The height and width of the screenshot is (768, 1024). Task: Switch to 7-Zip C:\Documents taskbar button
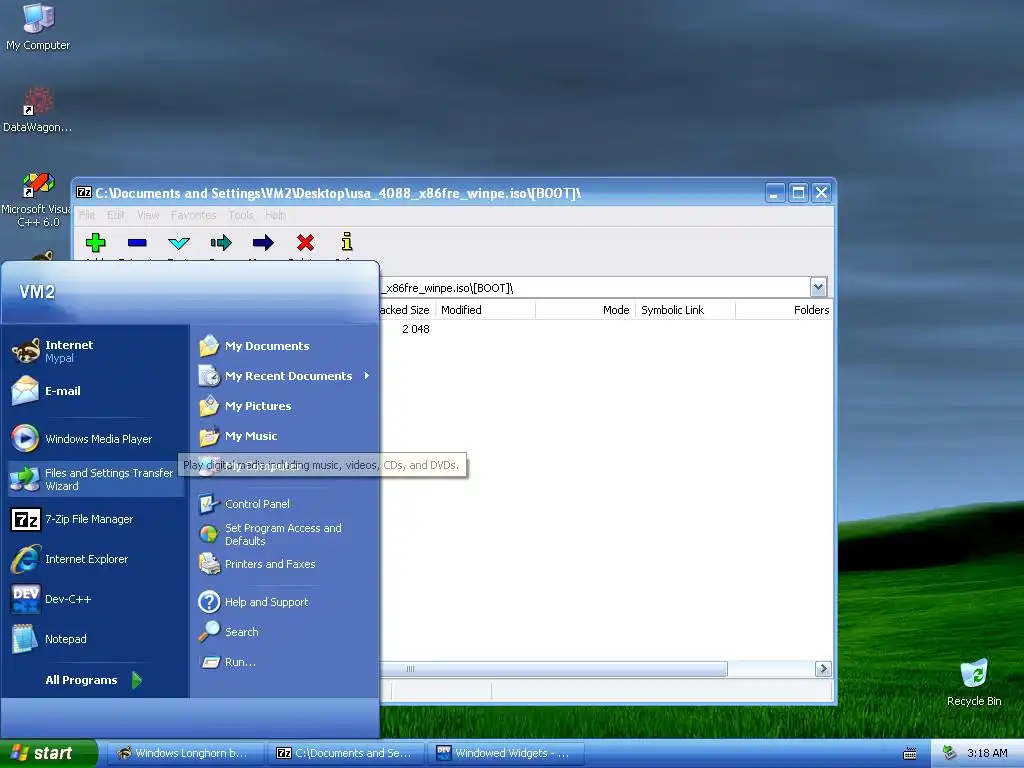[x=345, y=753]
